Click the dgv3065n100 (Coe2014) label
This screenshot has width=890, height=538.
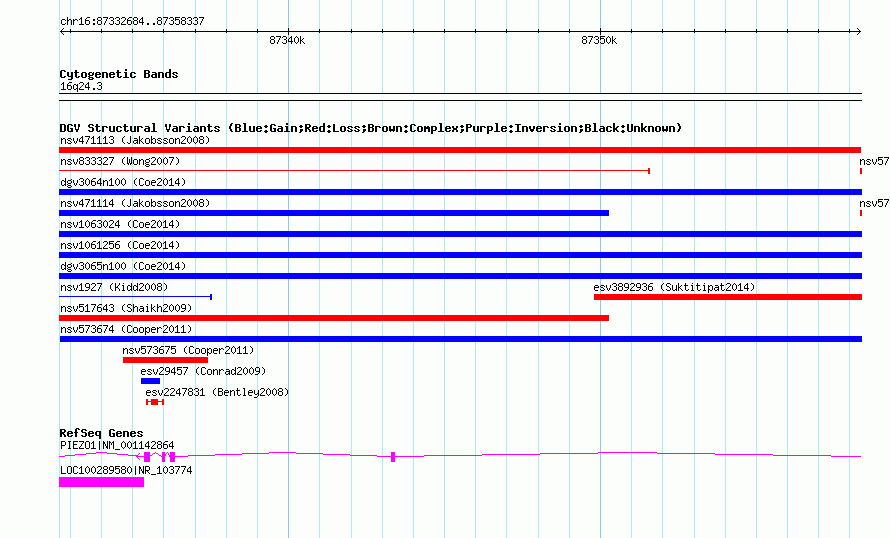tap(123, 266)
